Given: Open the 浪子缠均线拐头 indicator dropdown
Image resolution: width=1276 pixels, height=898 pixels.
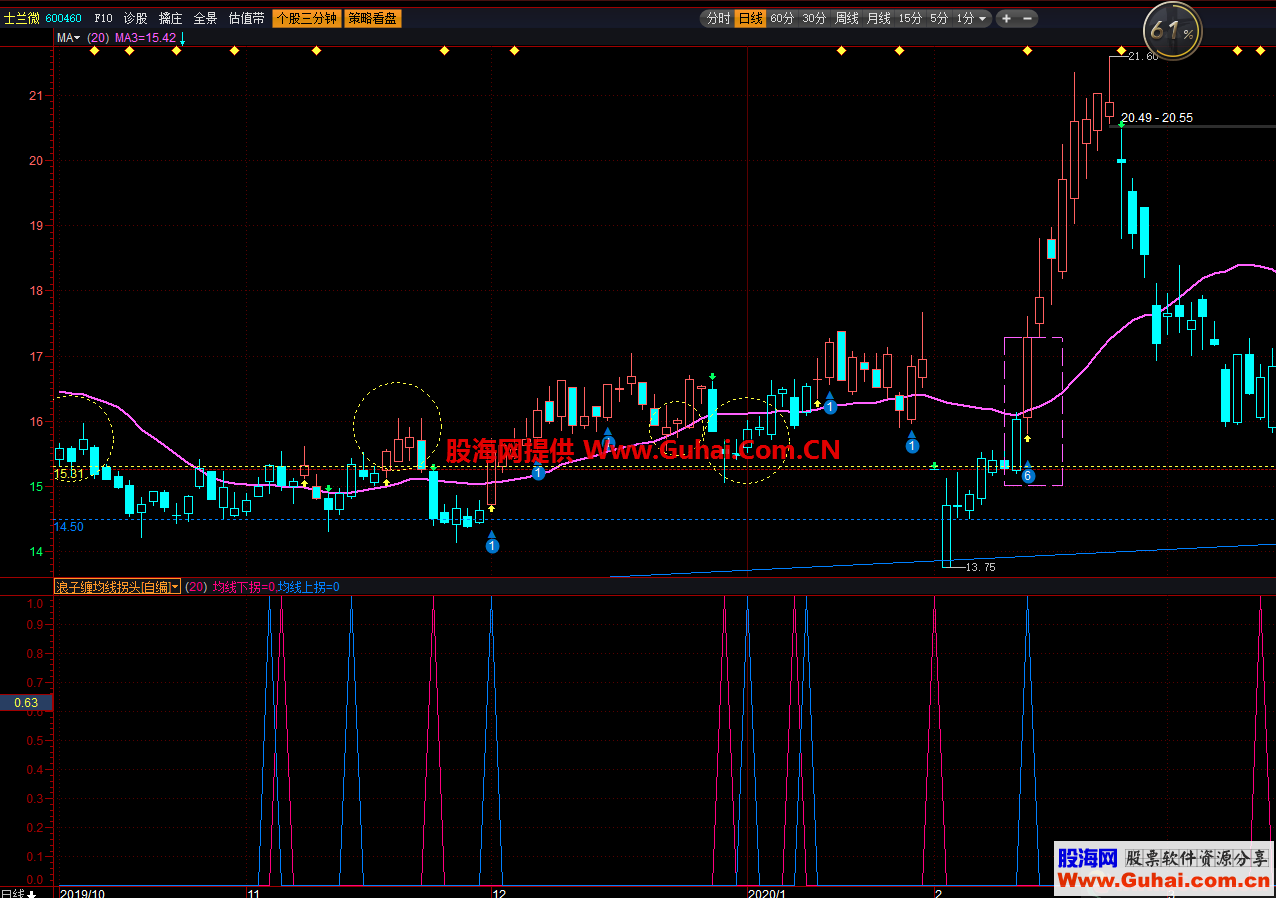Looking at the screenshot, I should 117,587.
